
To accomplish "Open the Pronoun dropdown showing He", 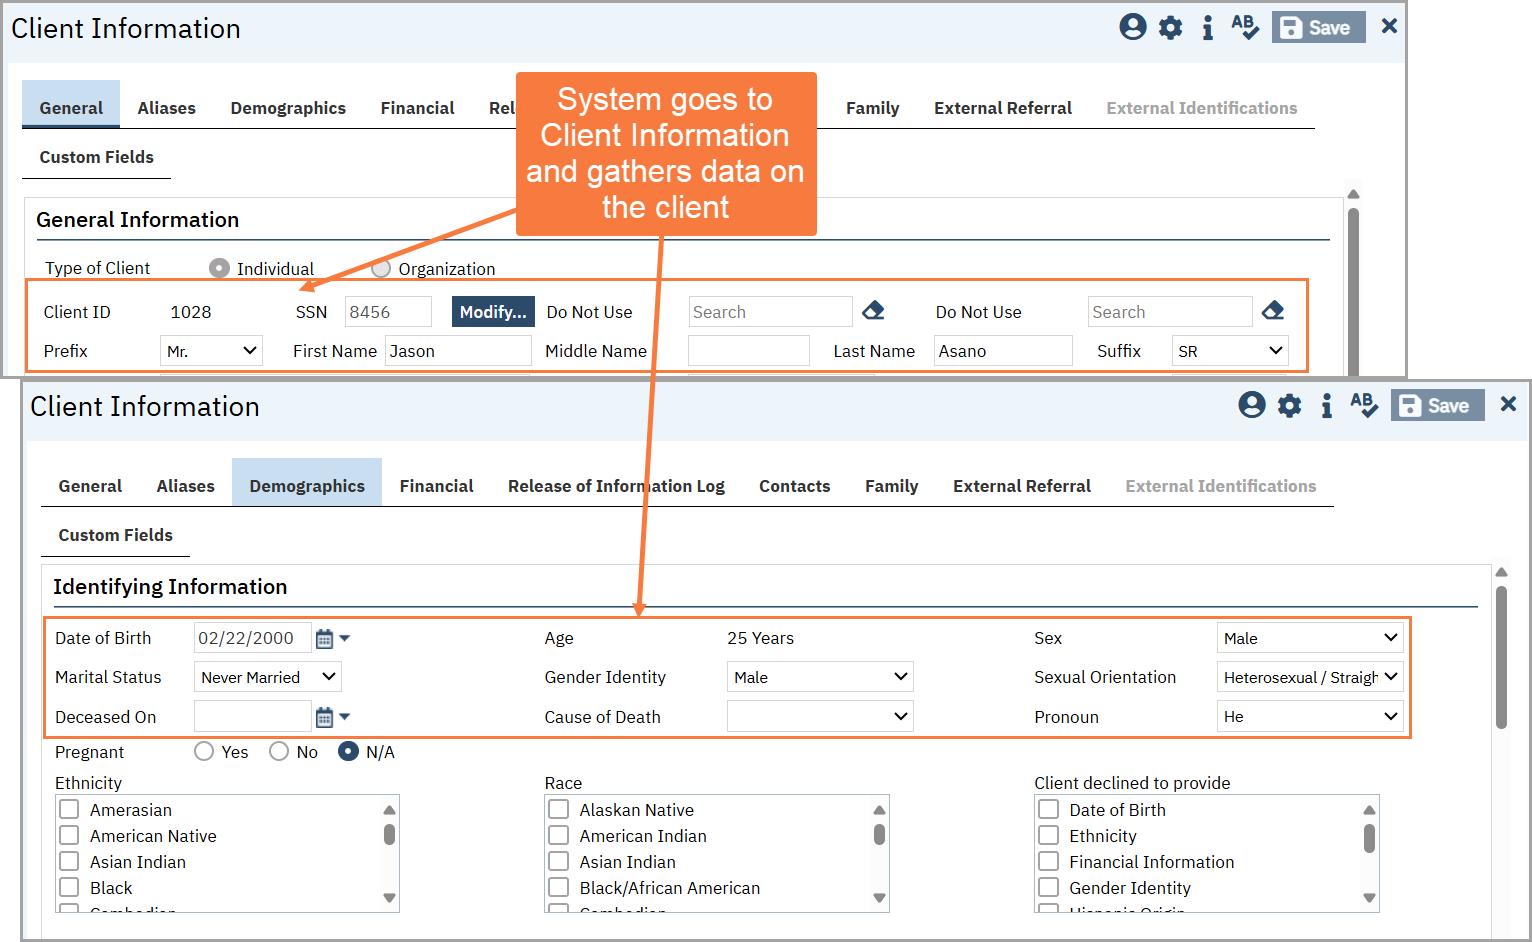I will pos(1310,716).
